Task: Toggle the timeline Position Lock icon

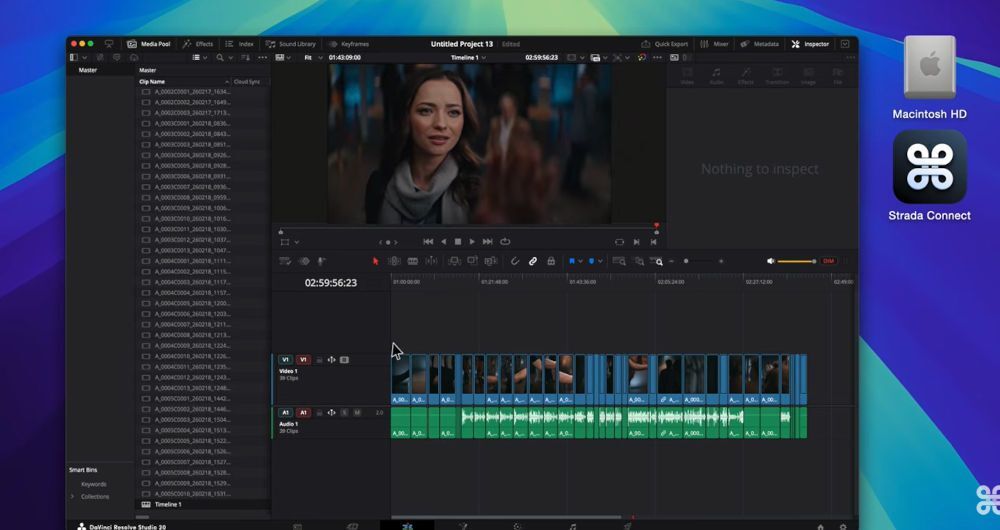Action: 551,261
